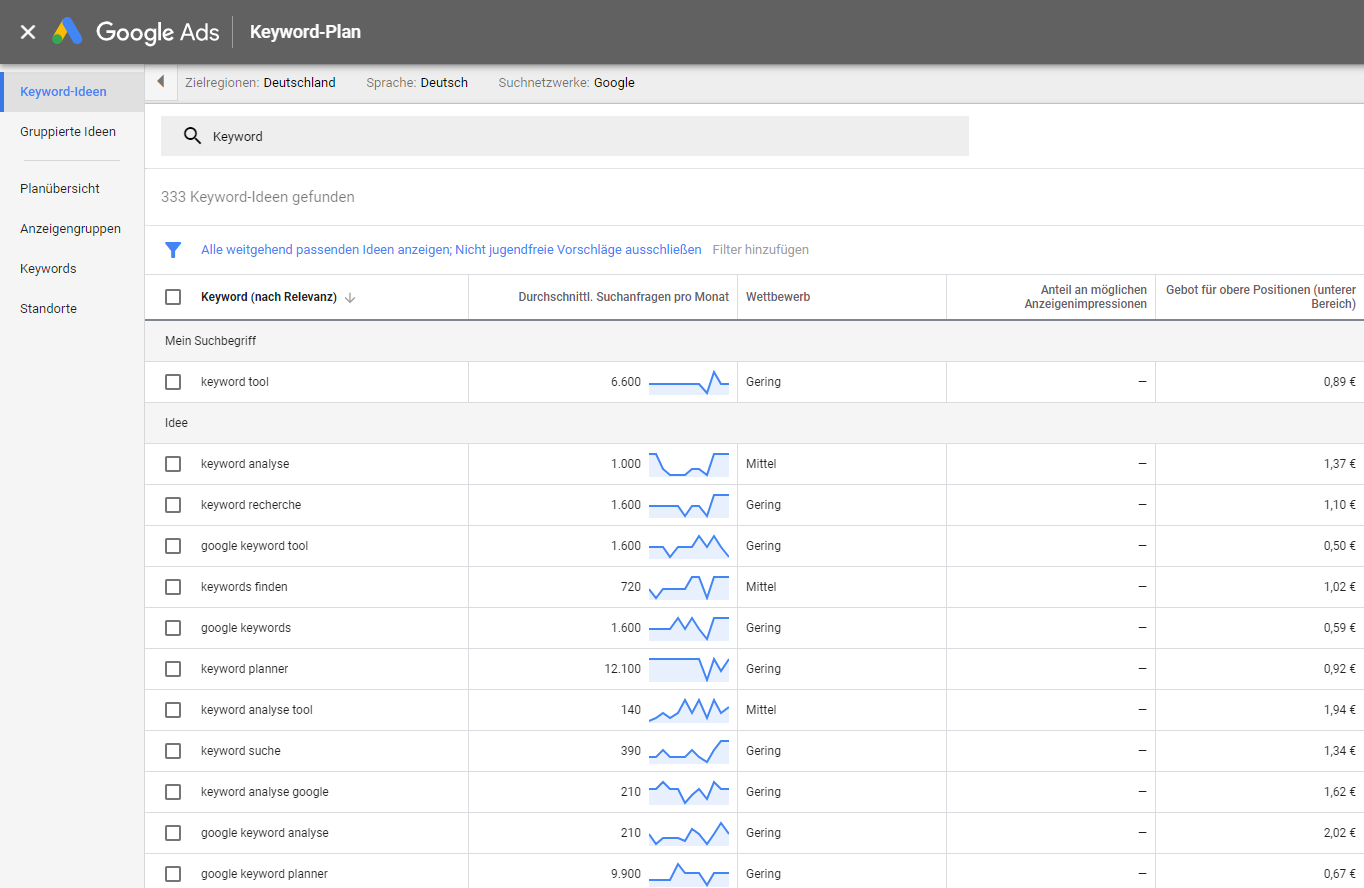Open the trend chart for google keyword tool
Screen dimensions: 1364x888
click(689, 546)
